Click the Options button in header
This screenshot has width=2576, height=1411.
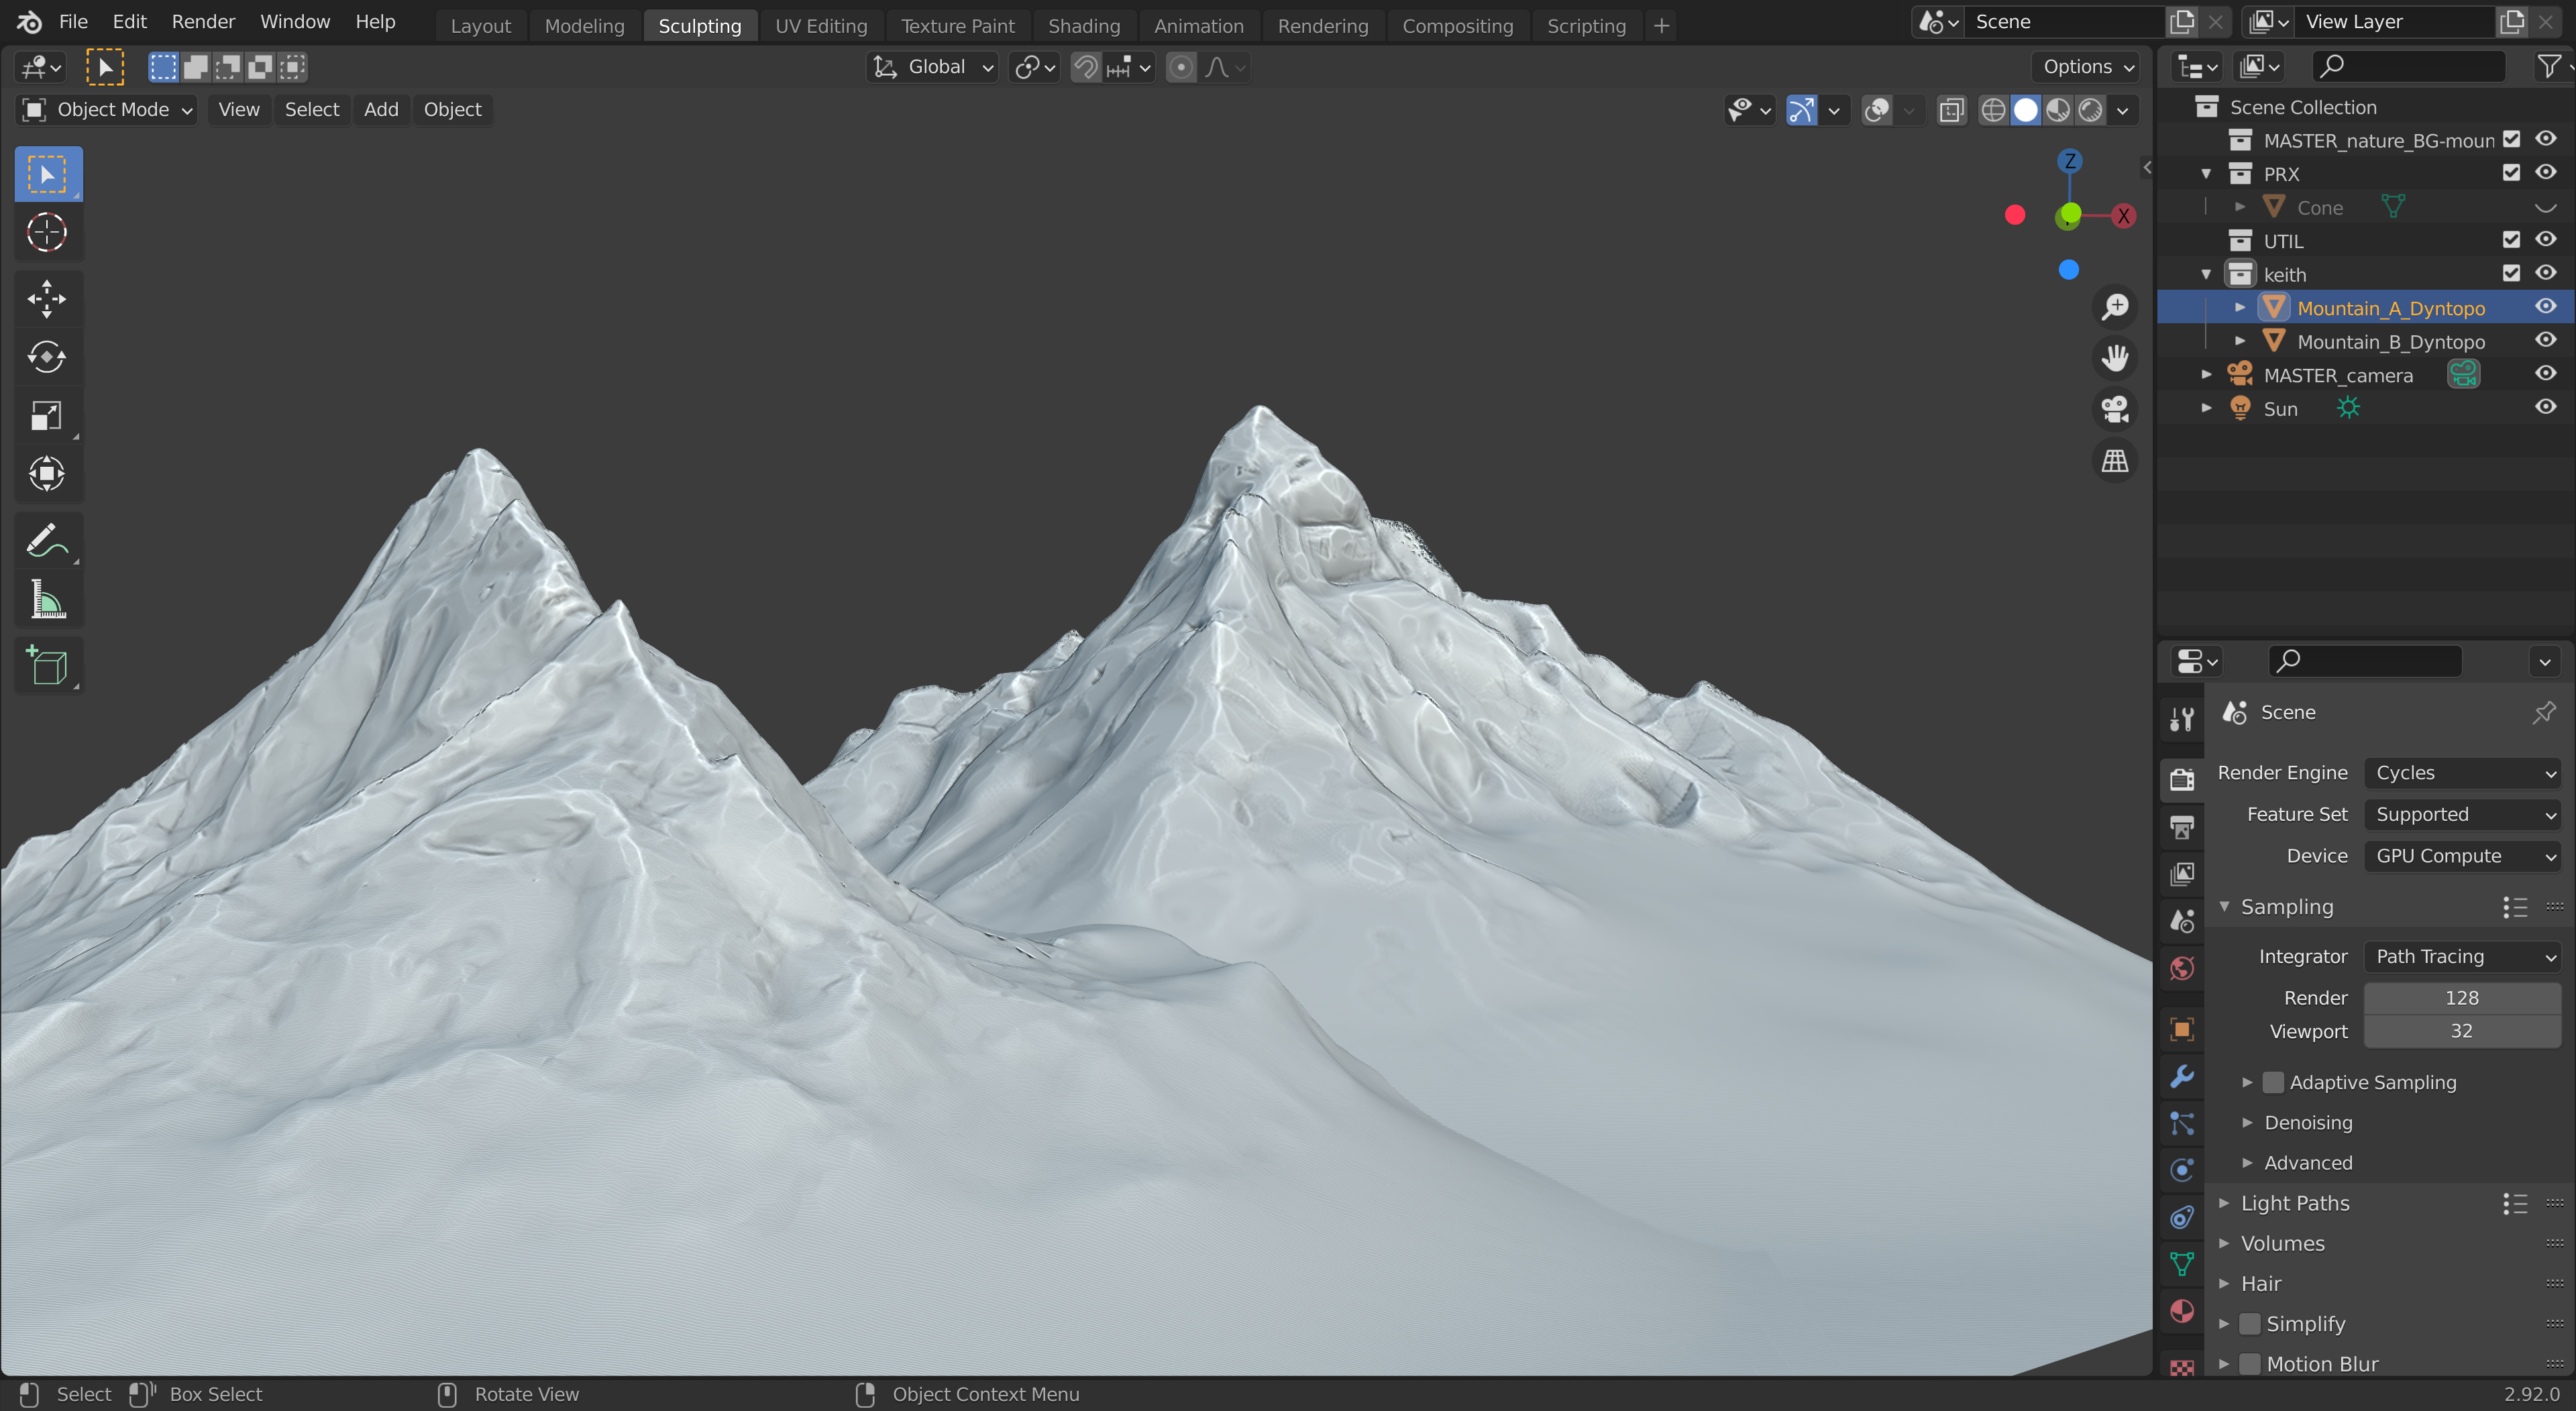[2086, 67]
